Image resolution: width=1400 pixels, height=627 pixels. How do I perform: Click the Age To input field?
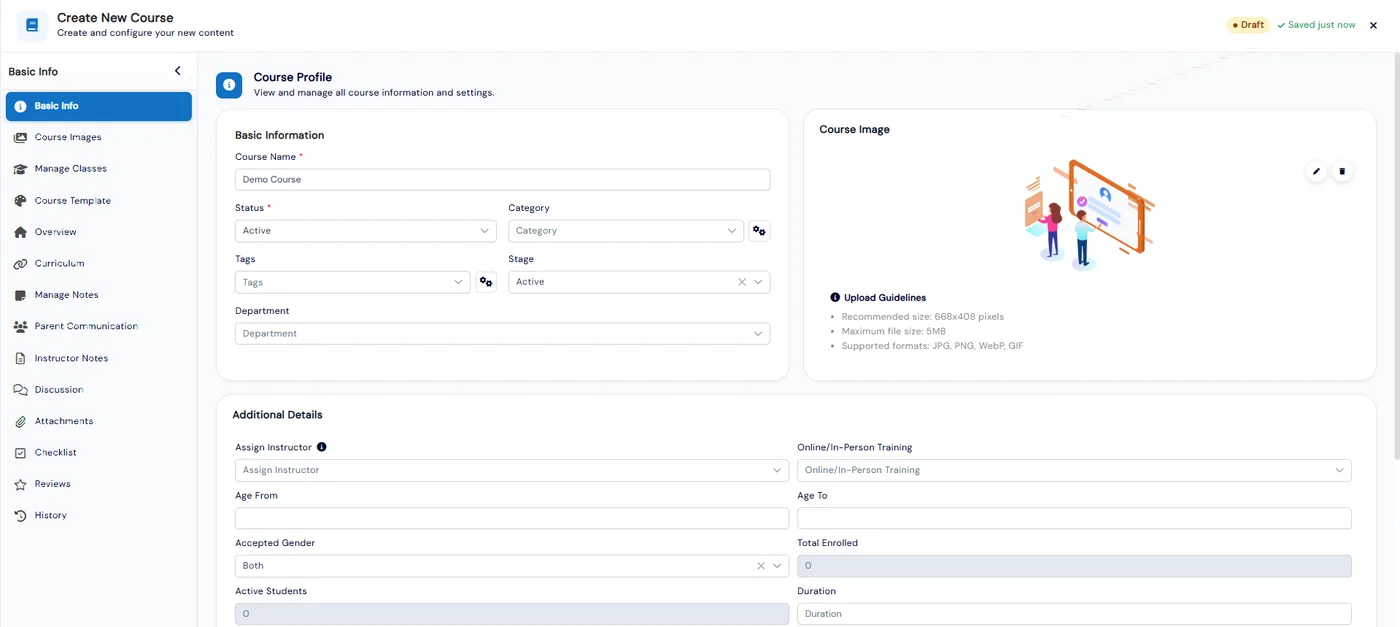pos(1074,518)
